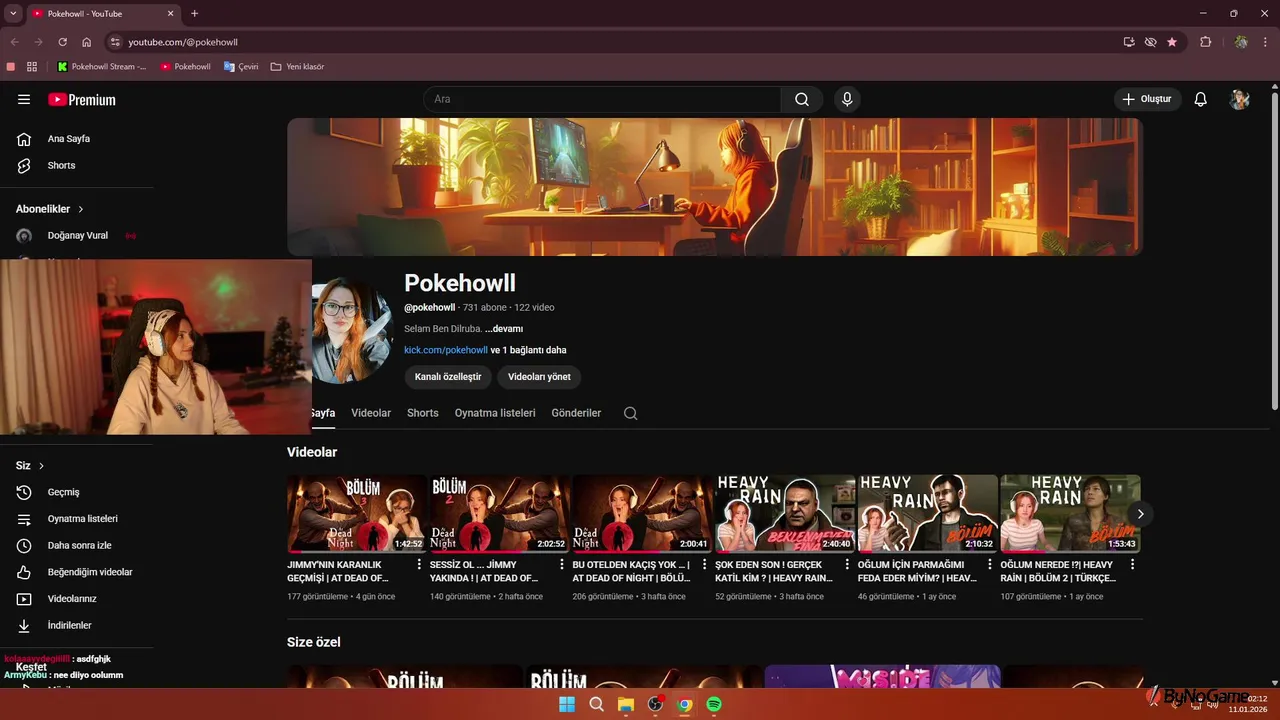This screenshot has width=1280, height=720.
Task: Expand the Siz section
Action: 30,466
